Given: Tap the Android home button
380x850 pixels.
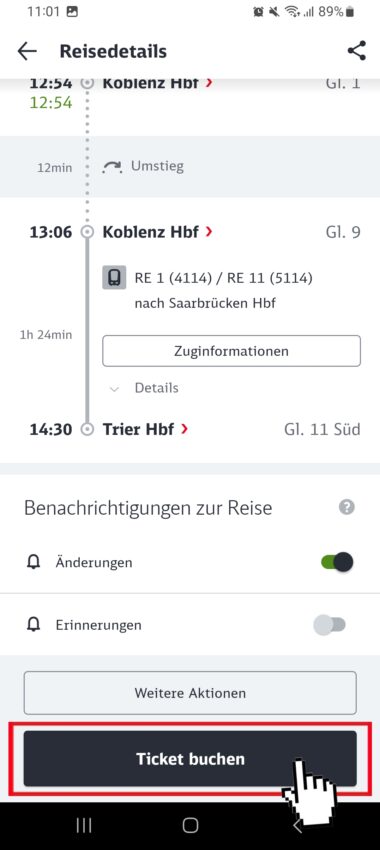Looking at the screenshot, I should pos(190,825).
